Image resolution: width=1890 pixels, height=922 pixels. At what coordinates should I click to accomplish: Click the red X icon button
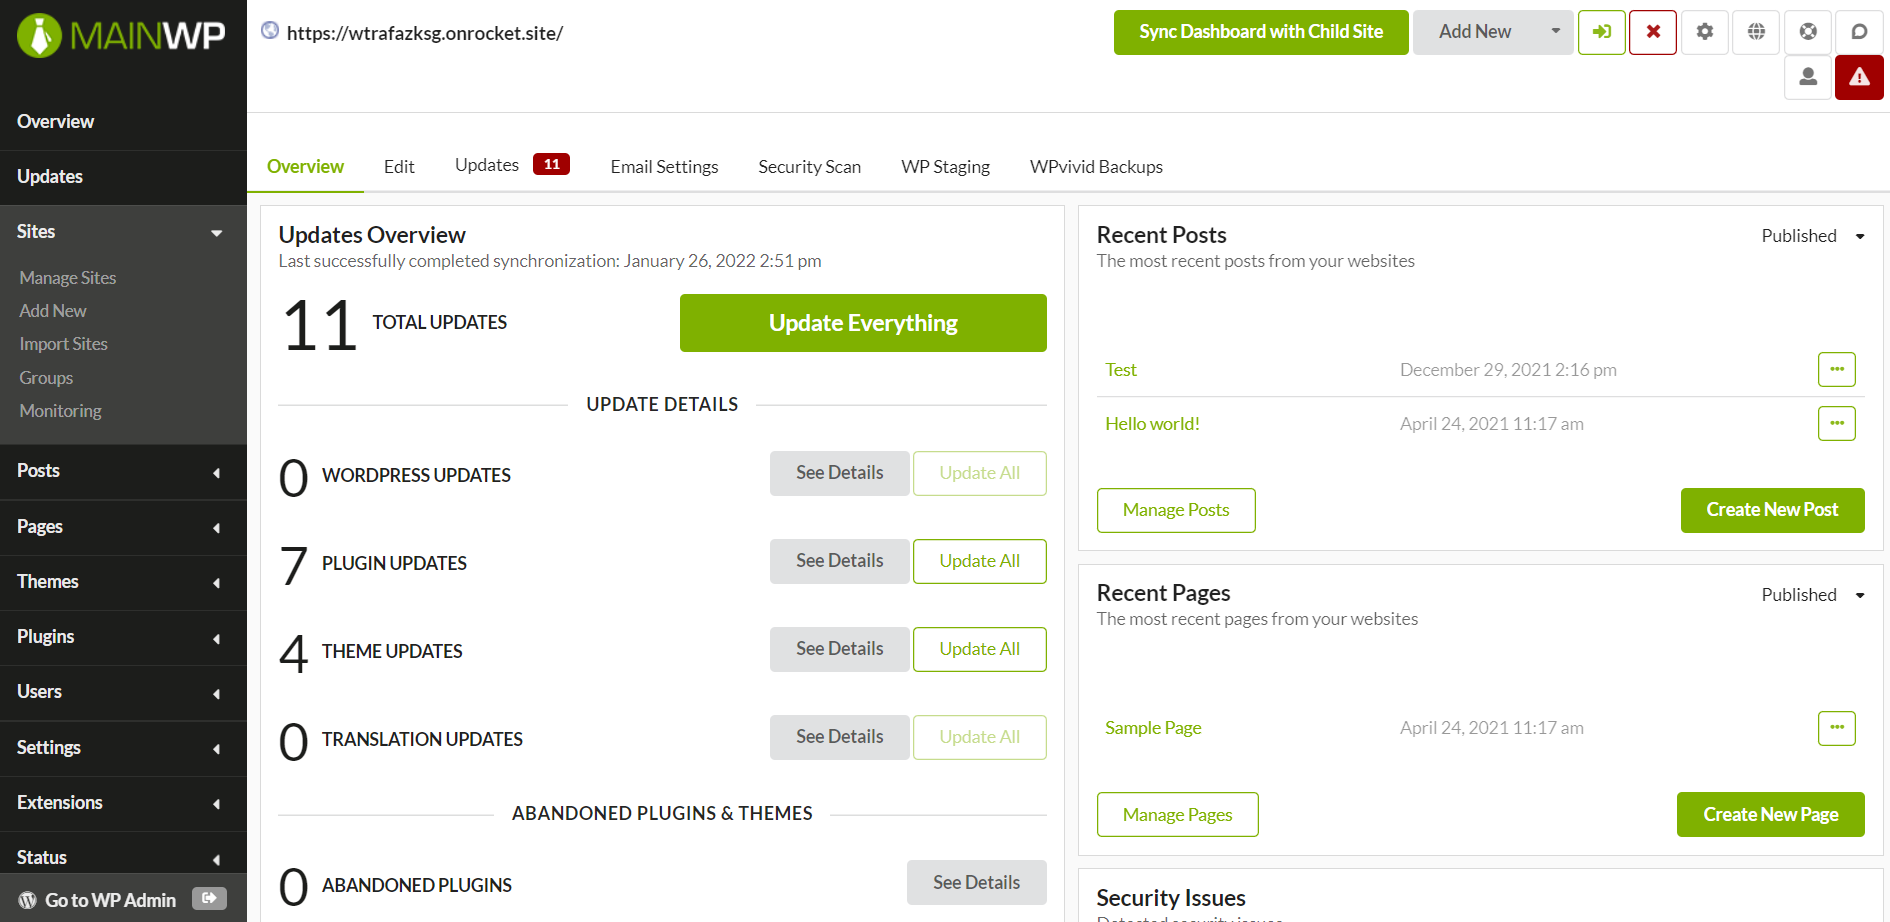point(1653,32)
